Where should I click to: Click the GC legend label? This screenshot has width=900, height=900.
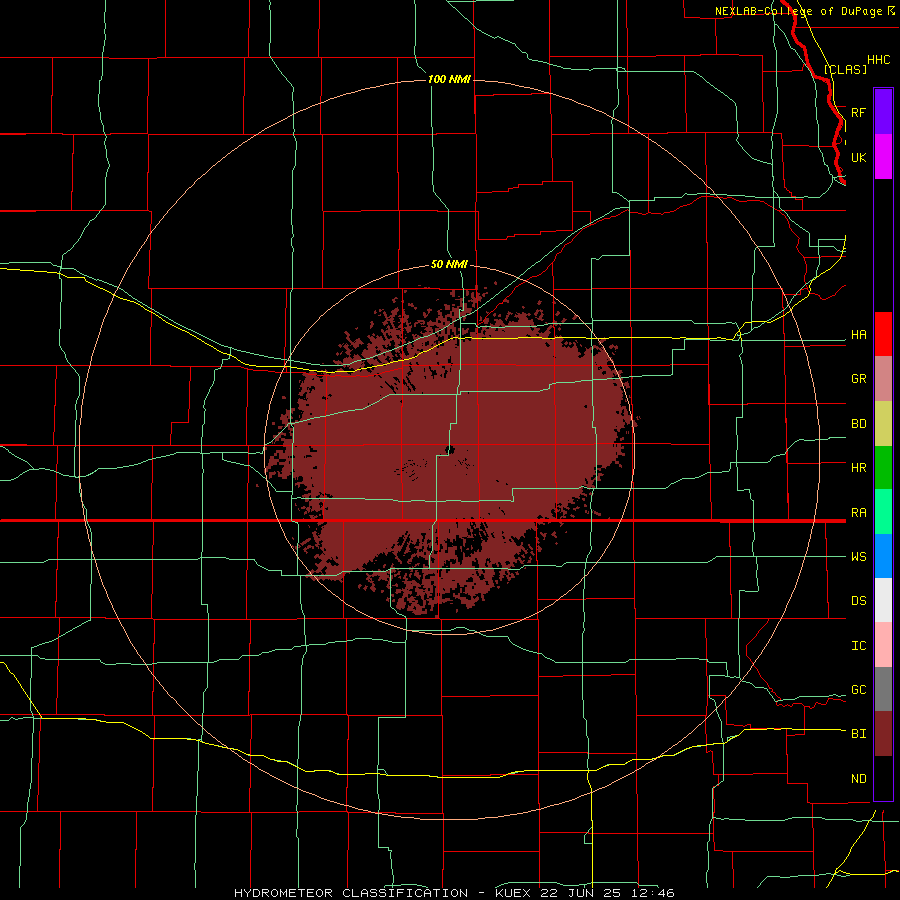(x=858, y=689)
